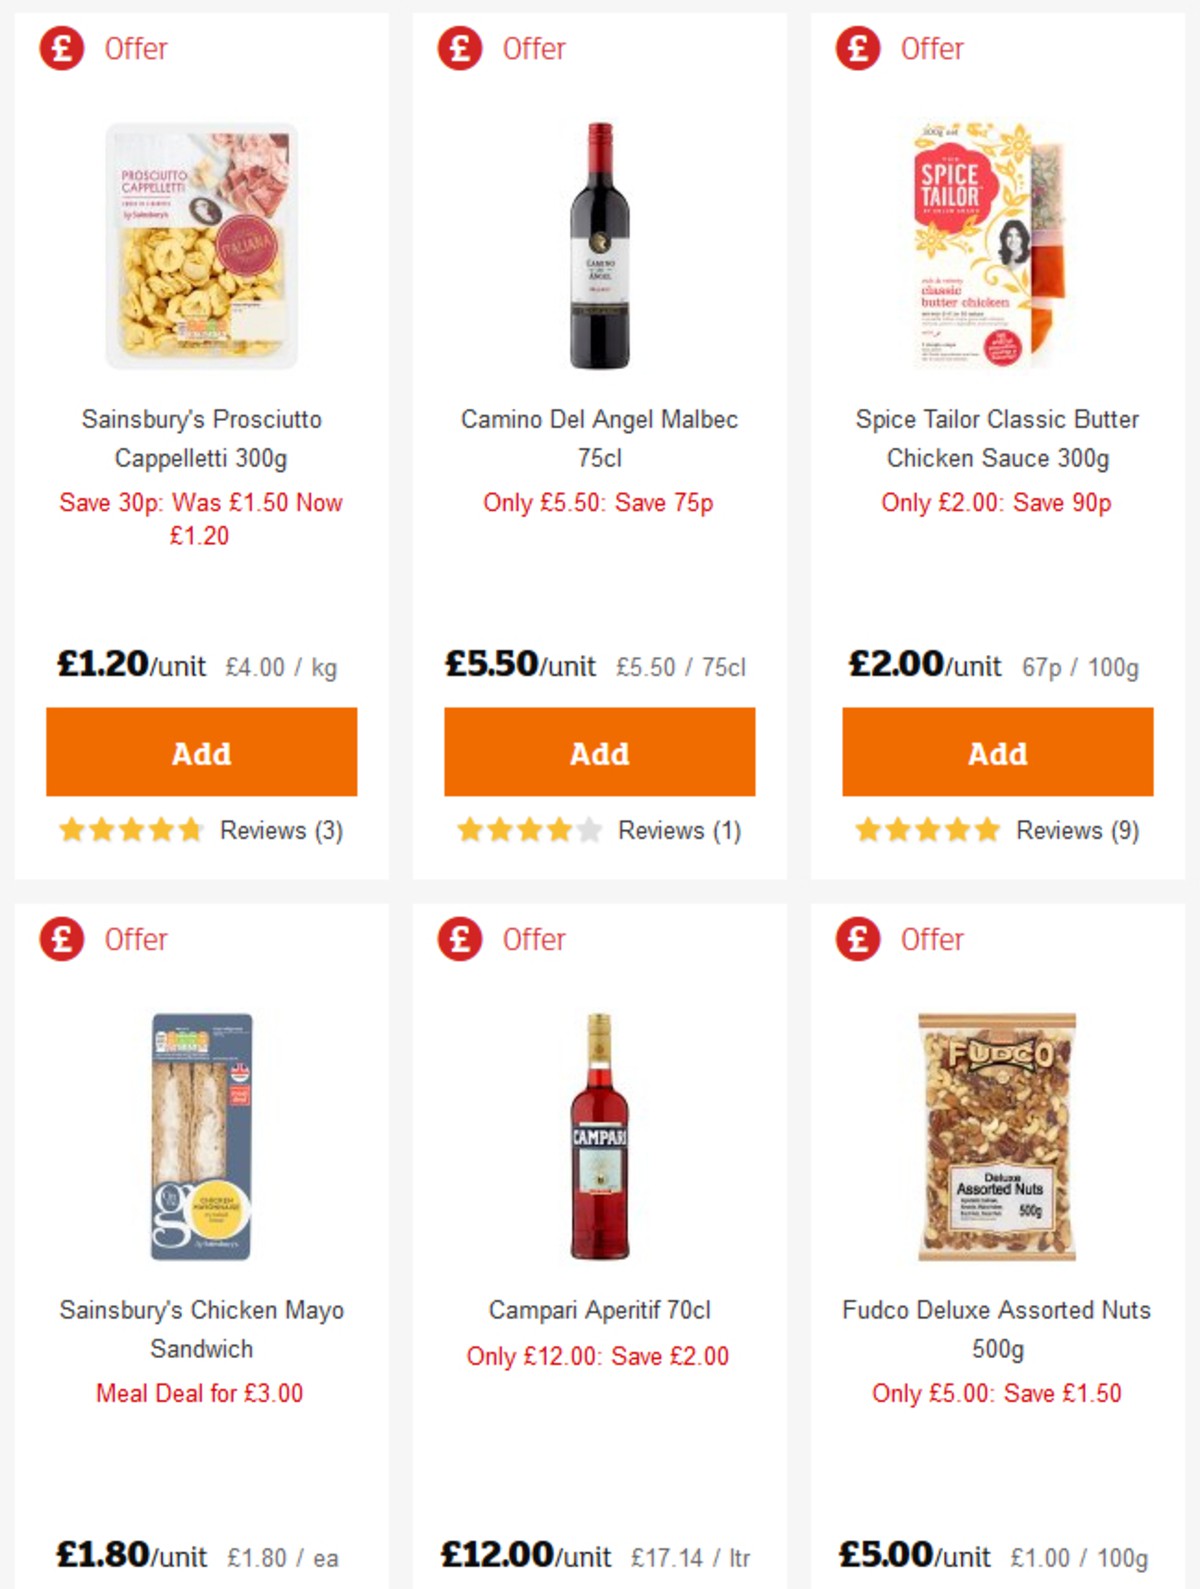Click the Meal Deal for £3.00 text
The image size is (1200, 1589).
(200, 1392)
